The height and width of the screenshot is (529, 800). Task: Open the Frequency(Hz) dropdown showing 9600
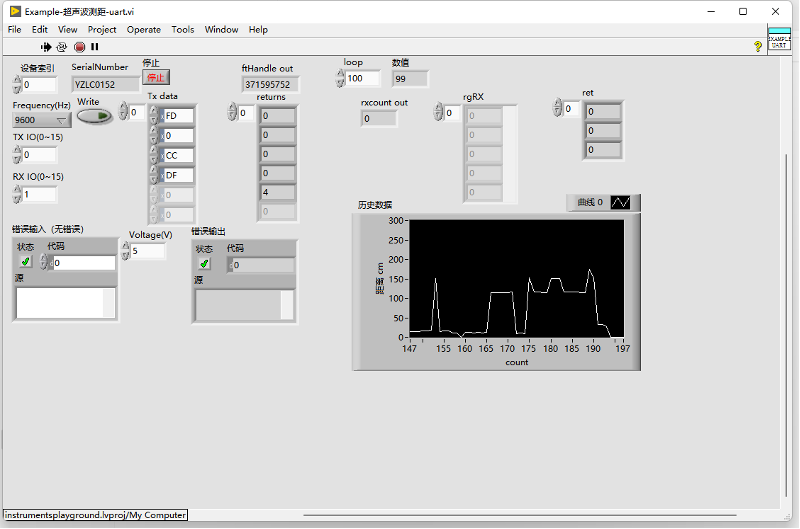41,120
